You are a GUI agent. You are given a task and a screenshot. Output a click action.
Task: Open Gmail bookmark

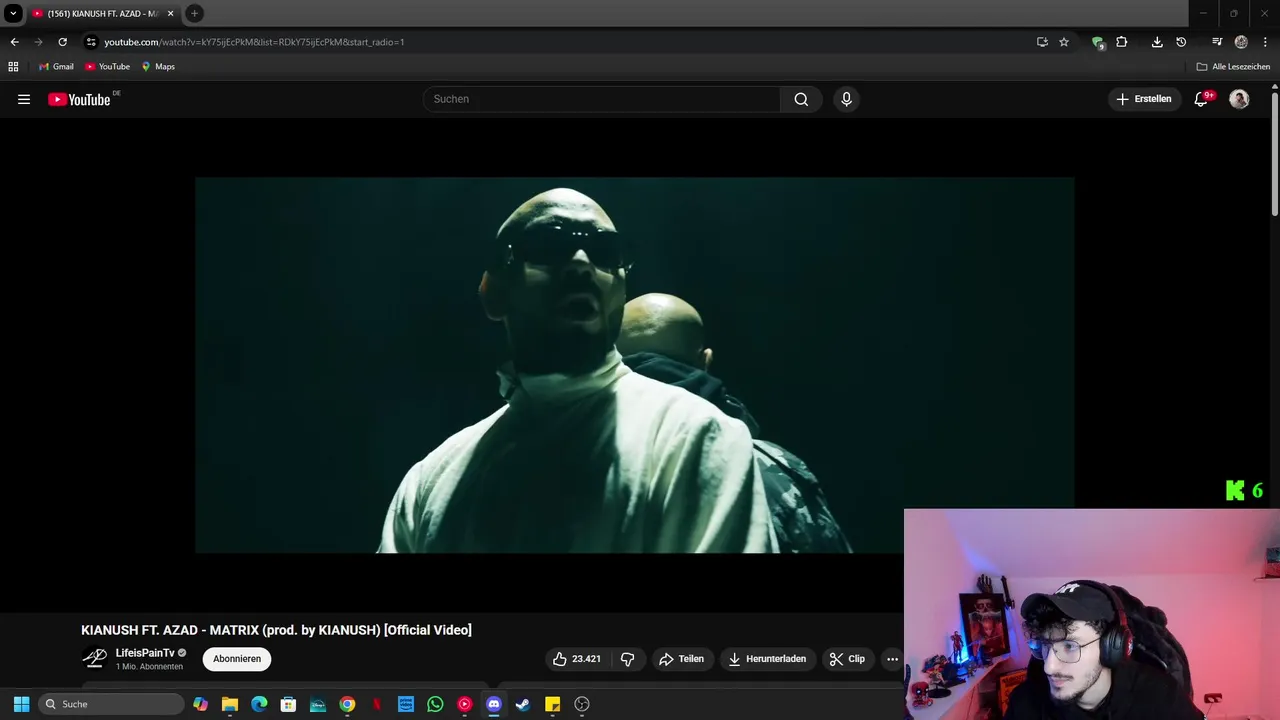tap(56, 67)
